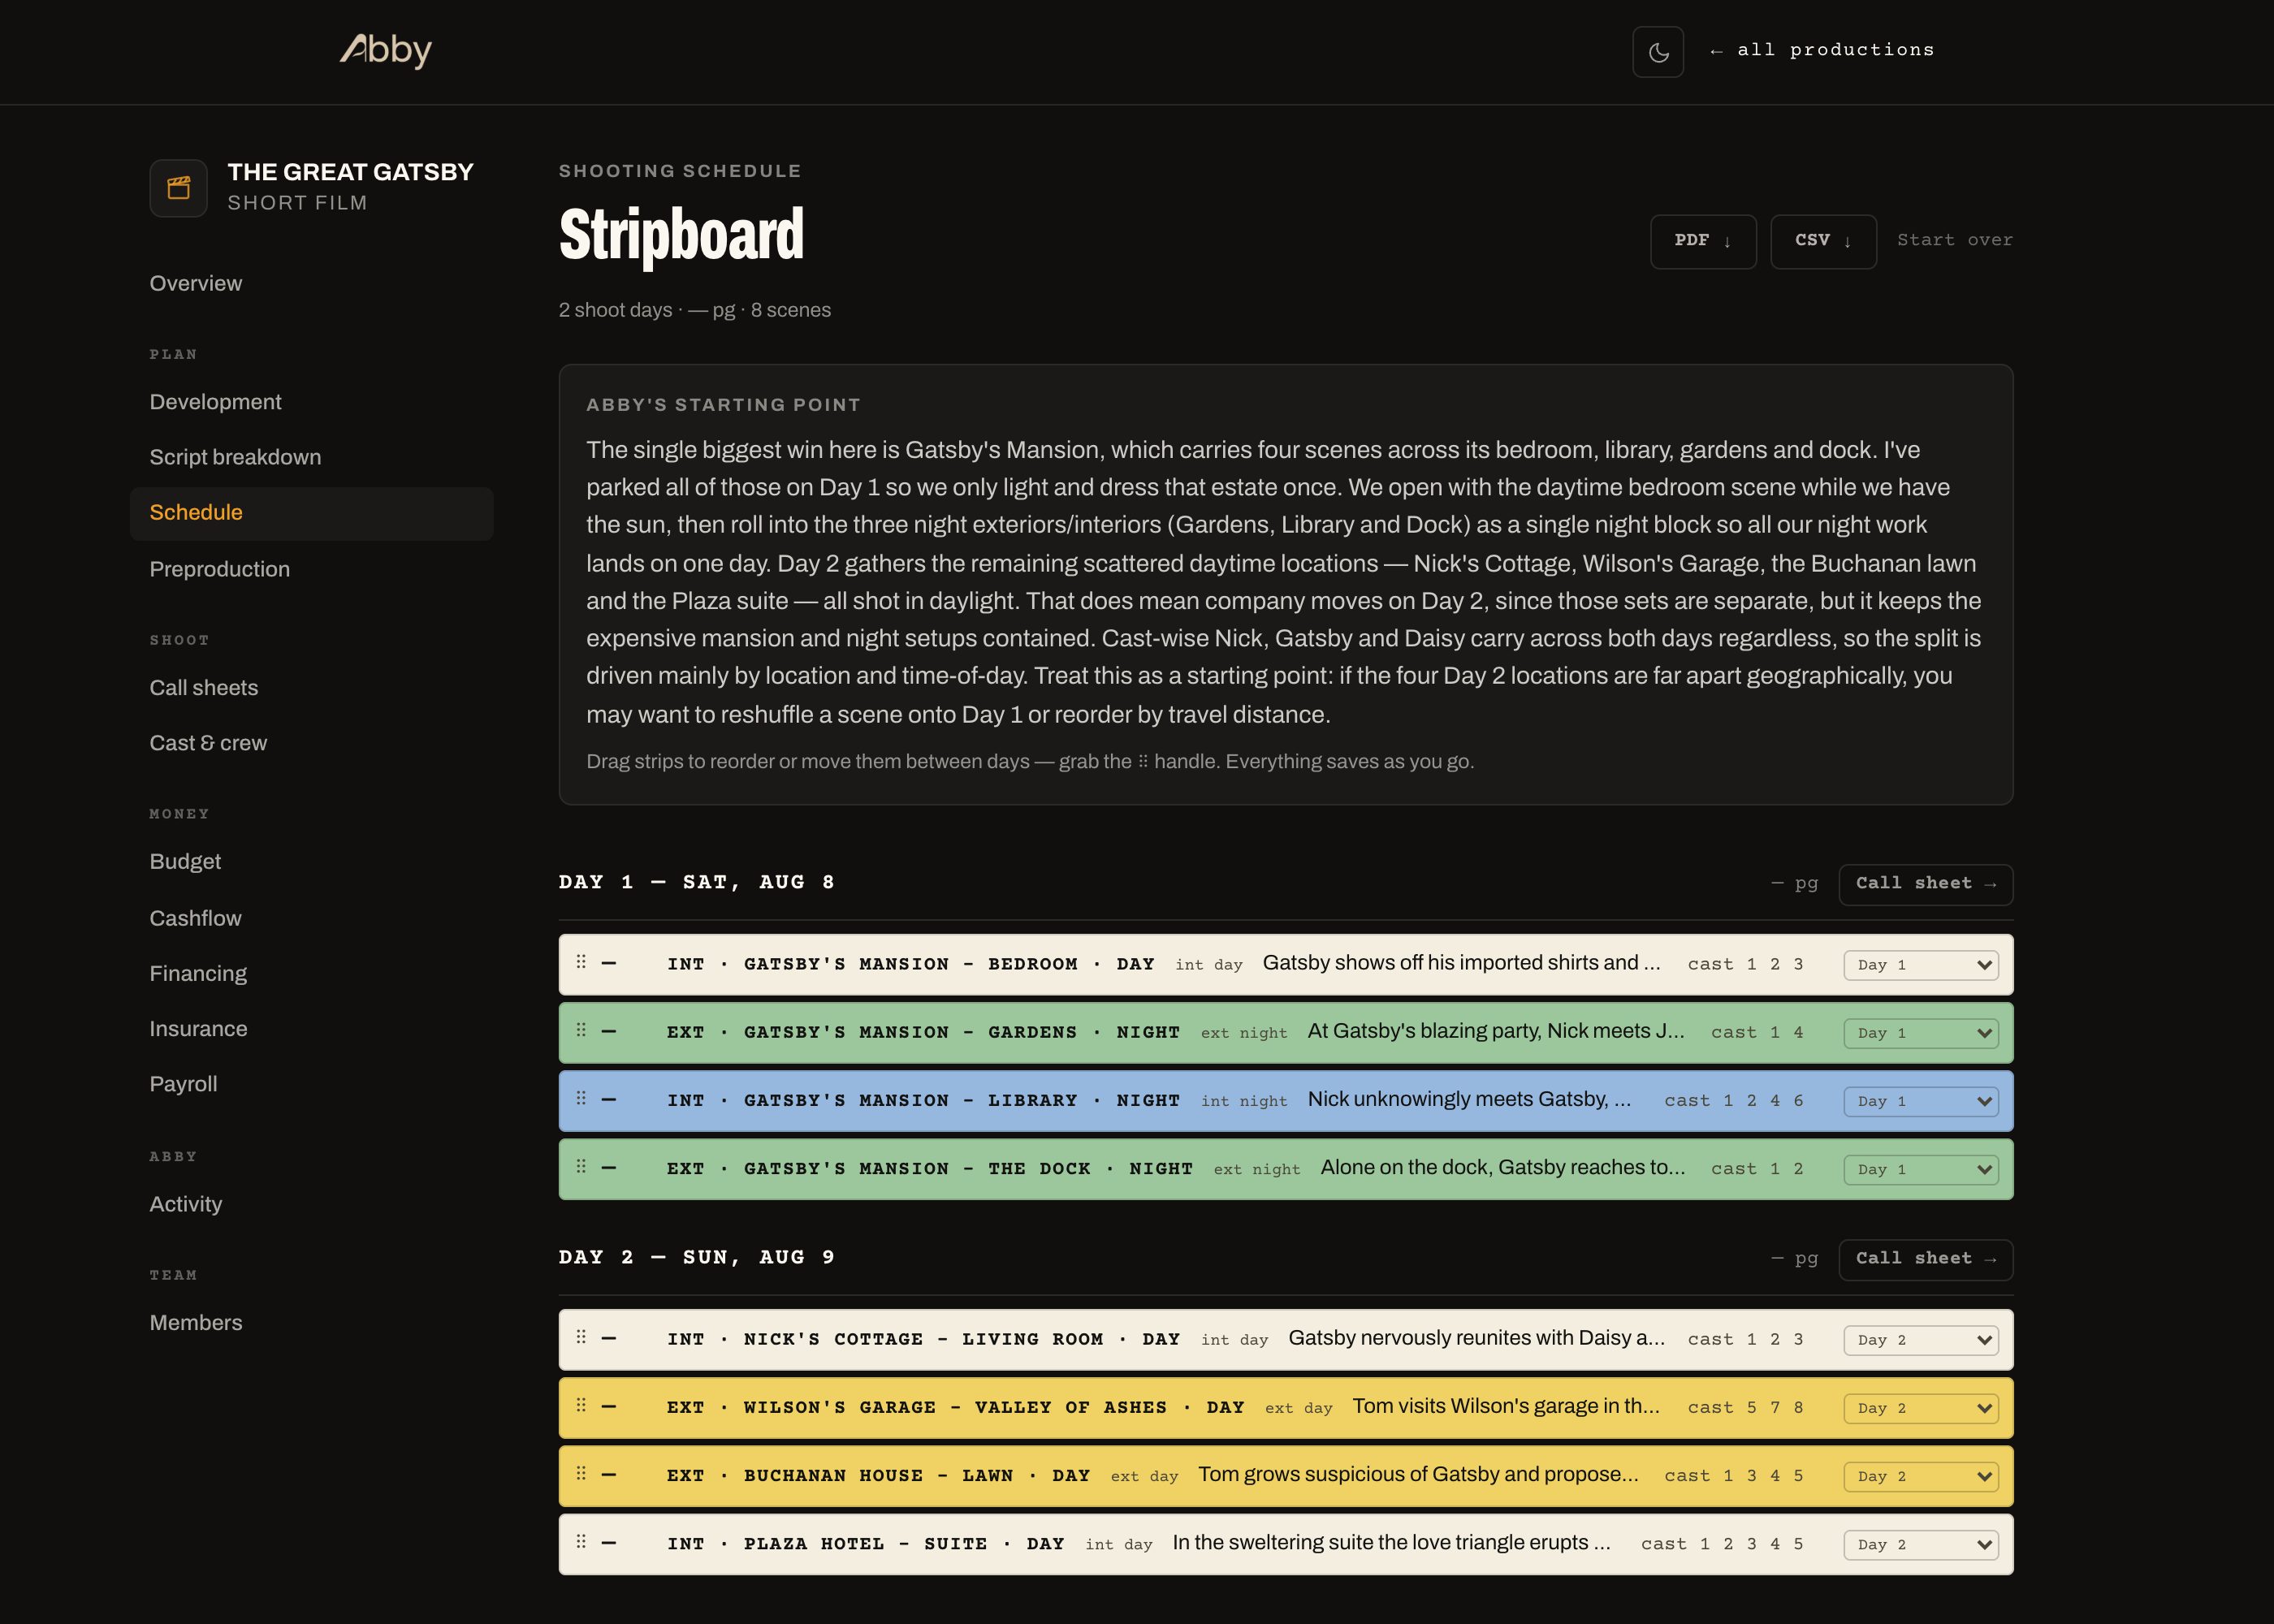Open day dropdown for Plaza Hotel scene

tap(1921, 1544)
